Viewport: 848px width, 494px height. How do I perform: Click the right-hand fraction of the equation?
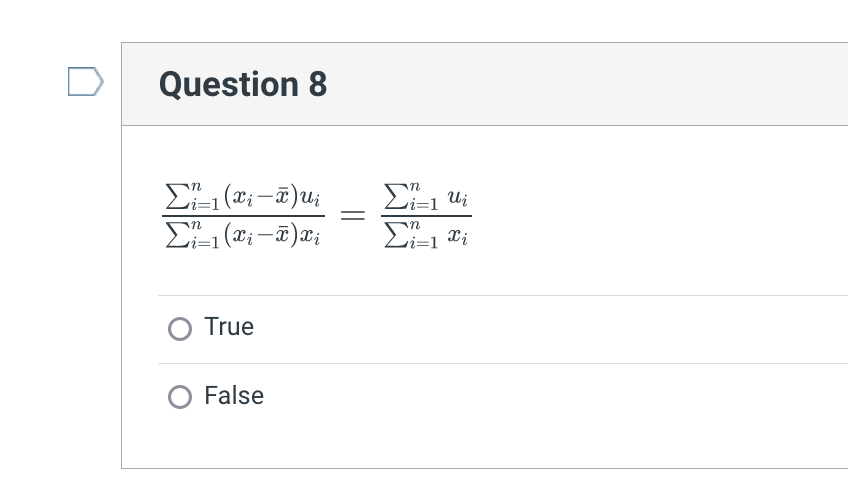(x=425, y=215)
